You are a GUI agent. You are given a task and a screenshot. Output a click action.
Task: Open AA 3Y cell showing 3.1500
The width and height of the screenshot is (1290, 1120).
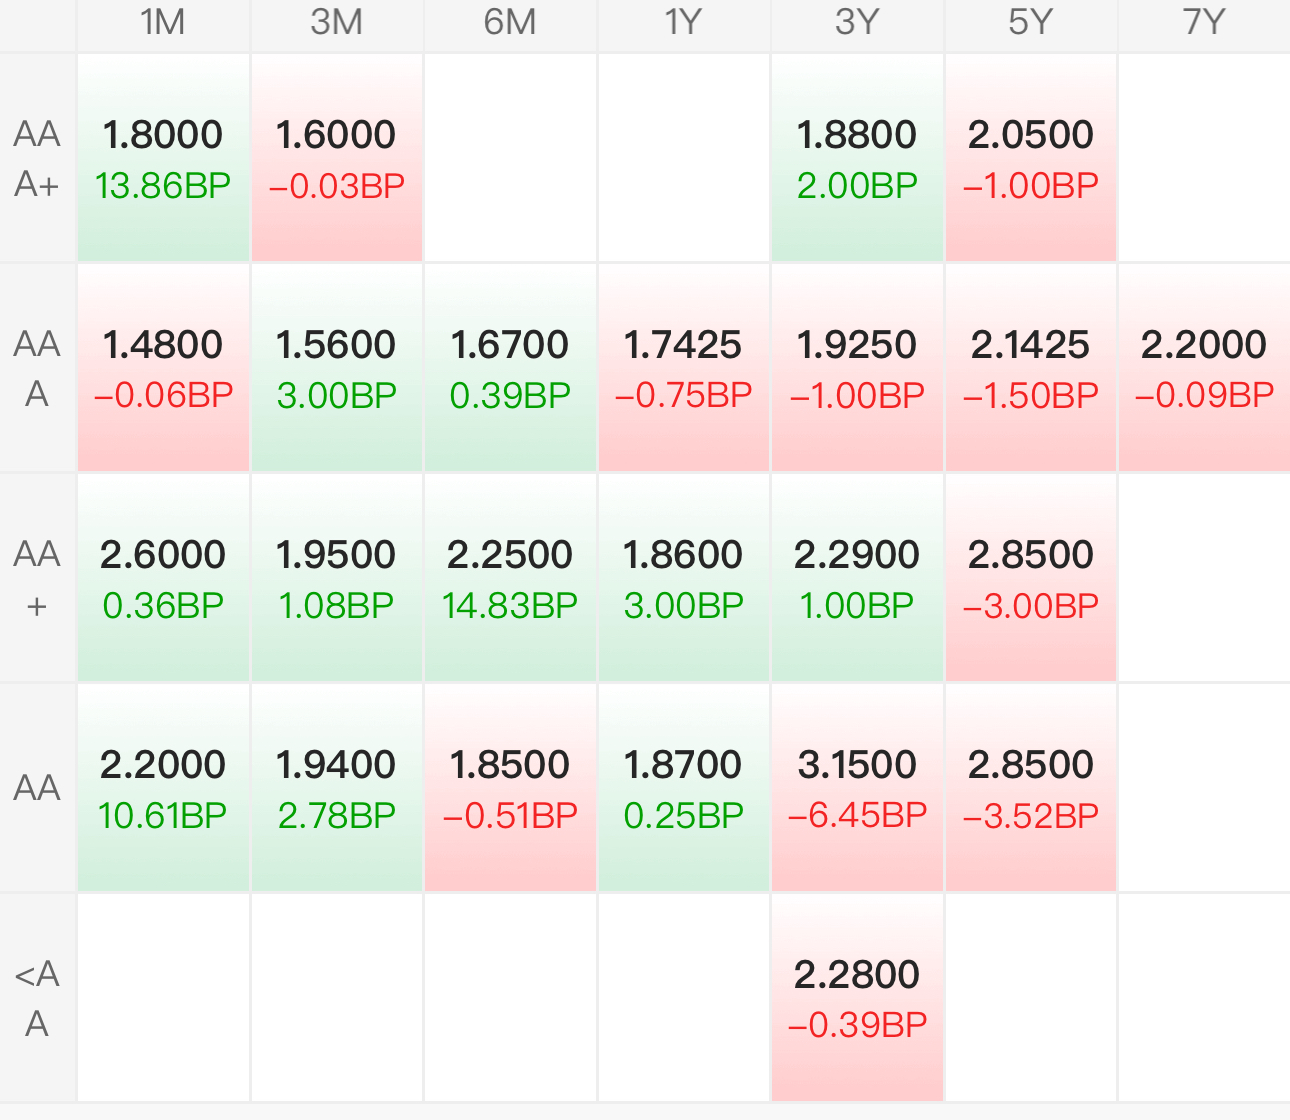tap(857, 788)
